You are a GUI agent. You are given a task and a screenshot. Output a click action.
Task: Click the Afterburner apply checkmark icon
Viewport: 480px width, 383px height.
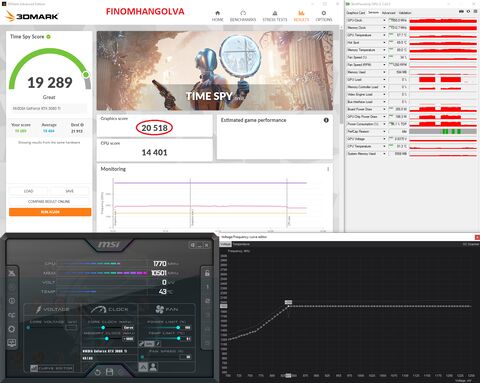121,372
